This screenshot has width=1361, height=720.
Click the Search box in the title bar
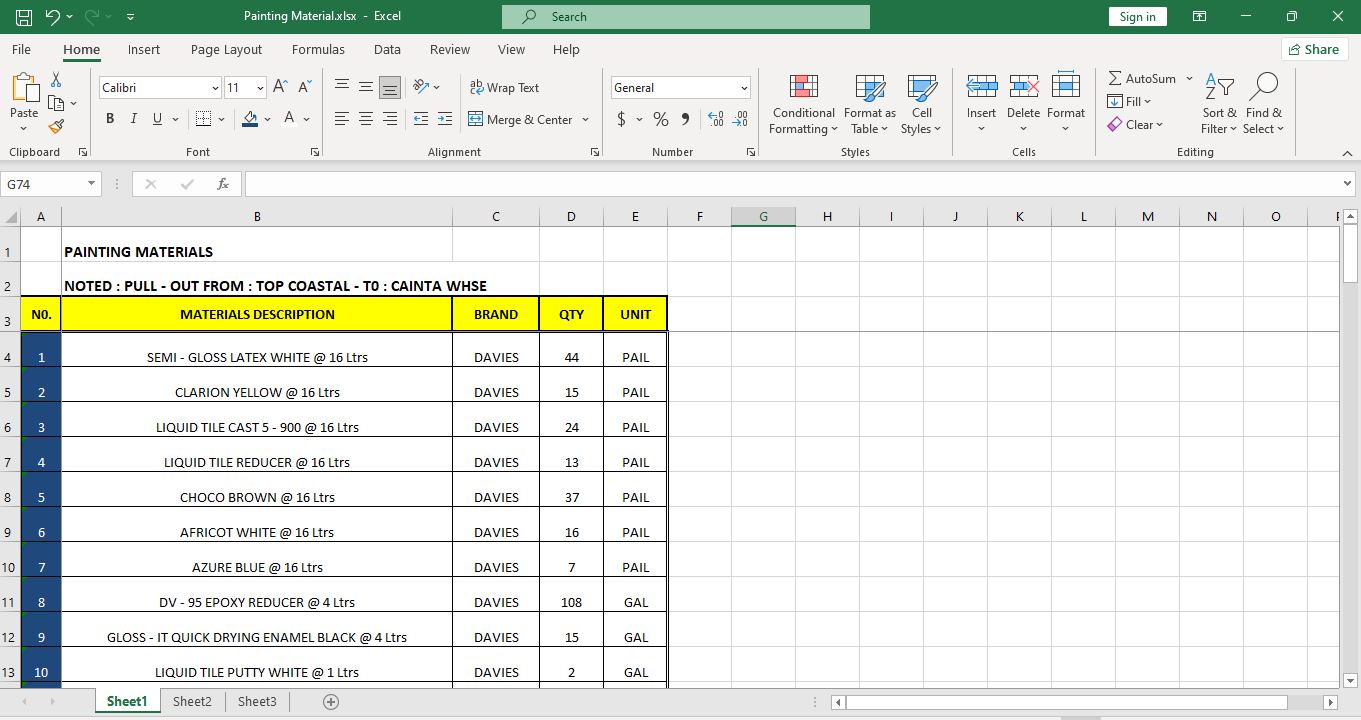686,17
